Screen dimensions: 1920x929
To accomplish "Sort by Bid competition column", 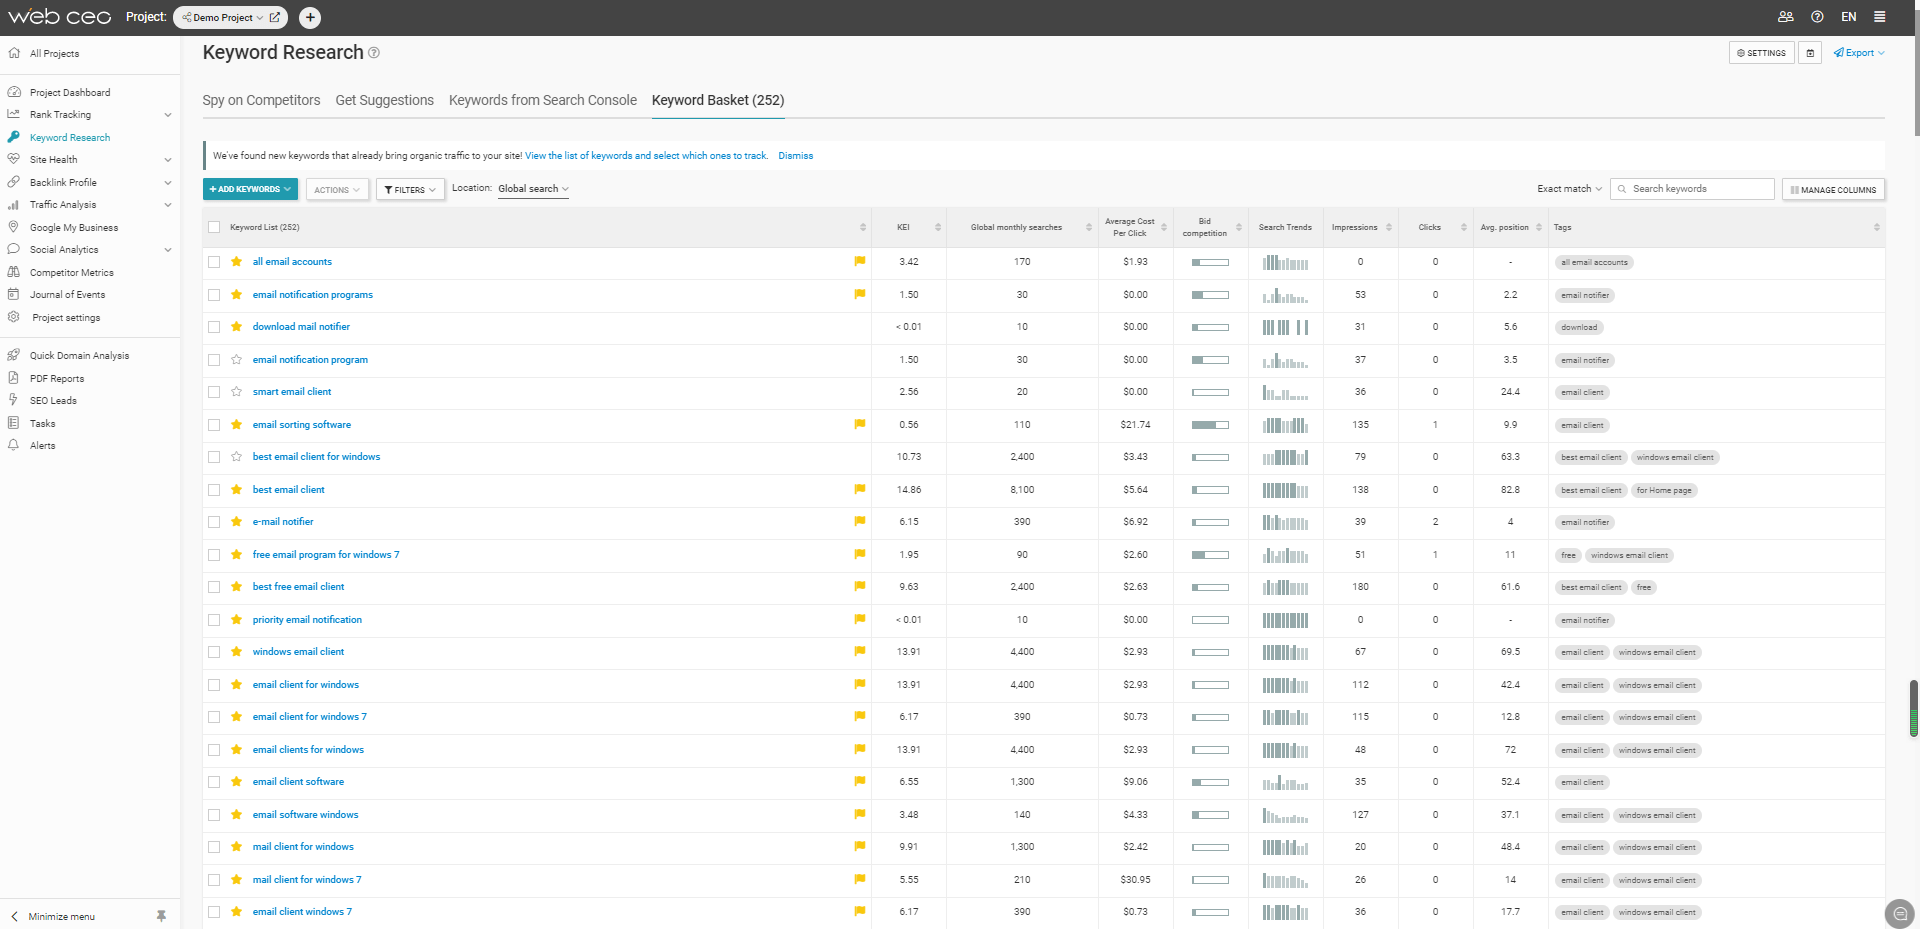I will (x=1239, y=227).
